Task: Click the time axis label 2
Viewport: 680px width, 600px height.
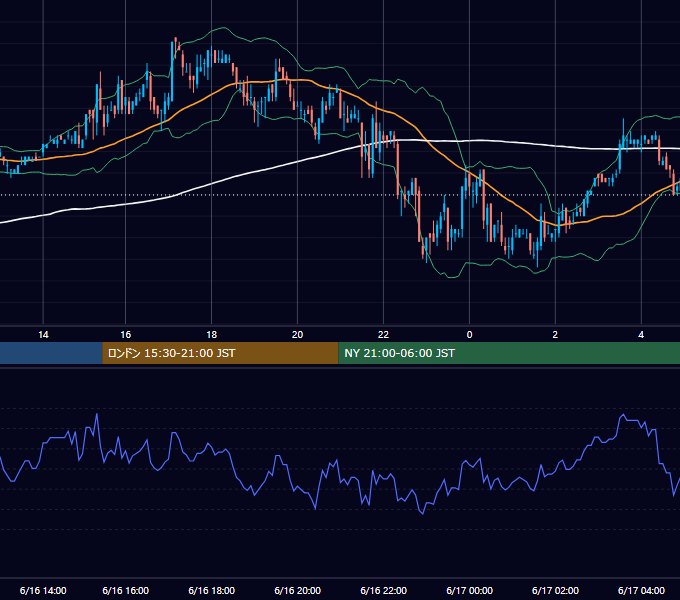Action: pyautogui.click(x=555, y=335)
